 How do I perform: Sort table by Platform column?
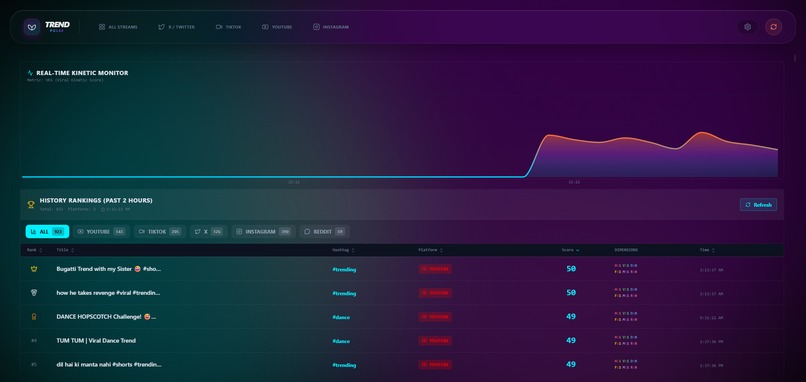click(430, 250)
